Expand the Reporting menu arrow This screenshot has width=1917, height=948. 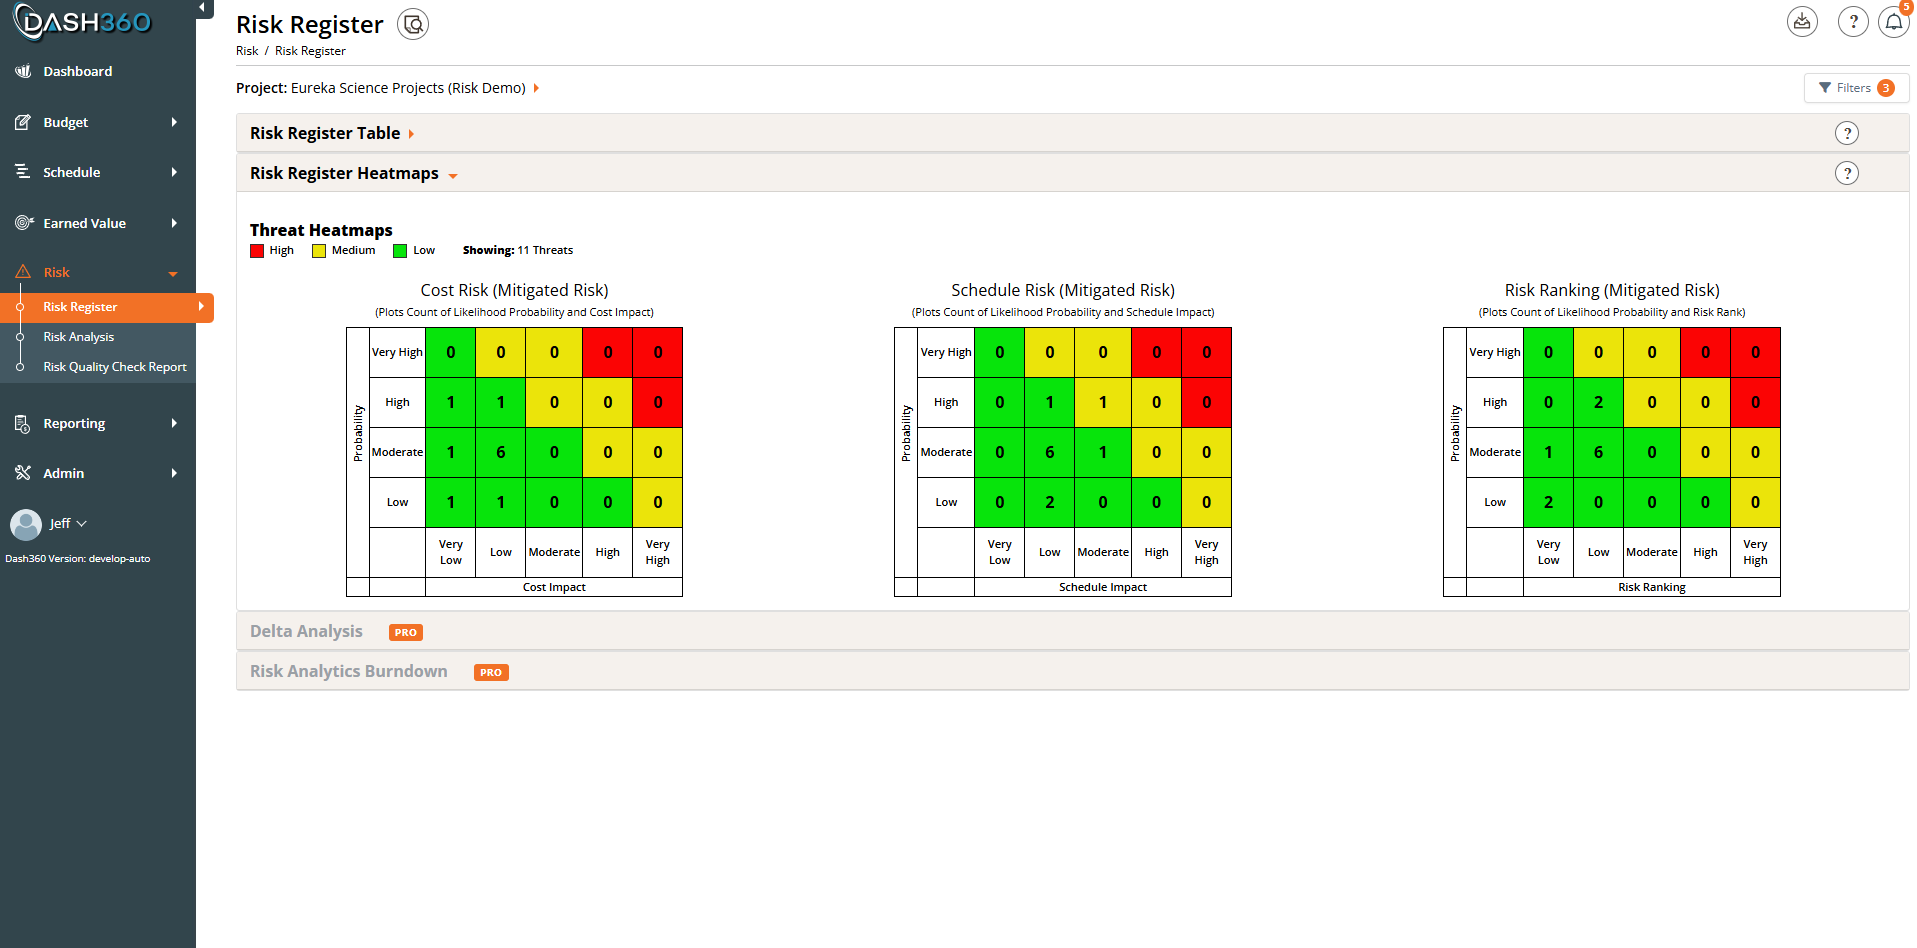click(174, 423)
